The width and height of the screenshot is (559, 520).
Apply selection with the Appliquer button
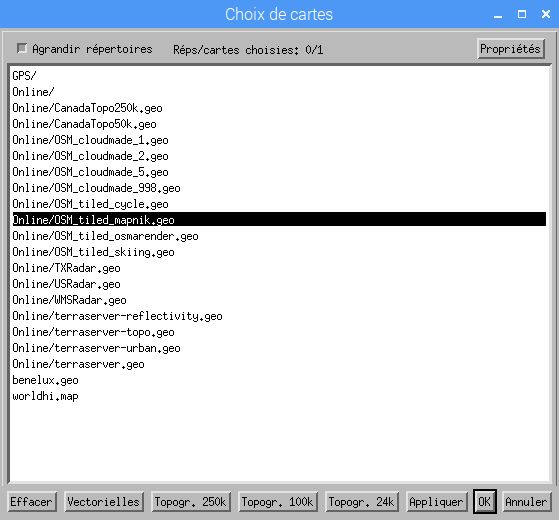click(436, 502)
